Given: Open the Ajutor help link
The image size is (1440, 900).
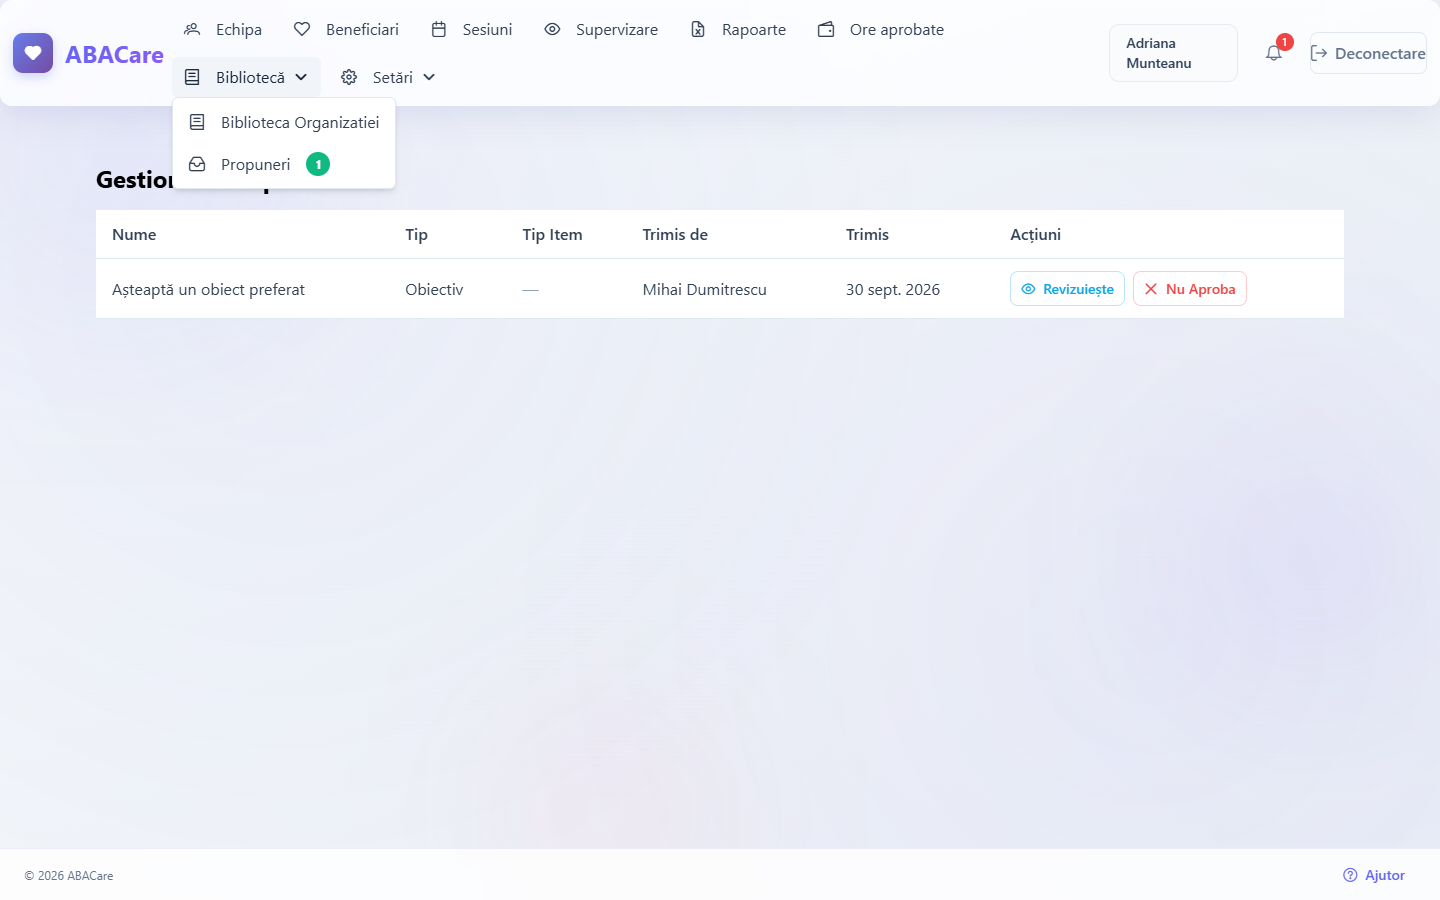Looking at the screenshot, I should (1374, 875).
